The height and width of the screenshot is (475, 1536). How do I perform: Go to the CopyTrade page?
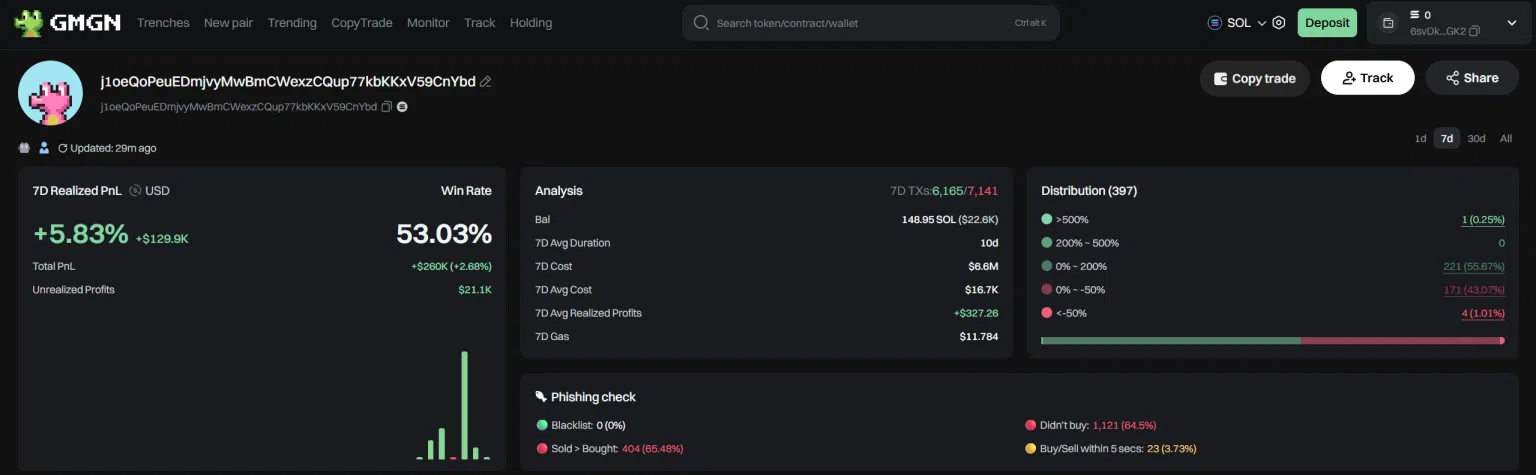[361, 23]
